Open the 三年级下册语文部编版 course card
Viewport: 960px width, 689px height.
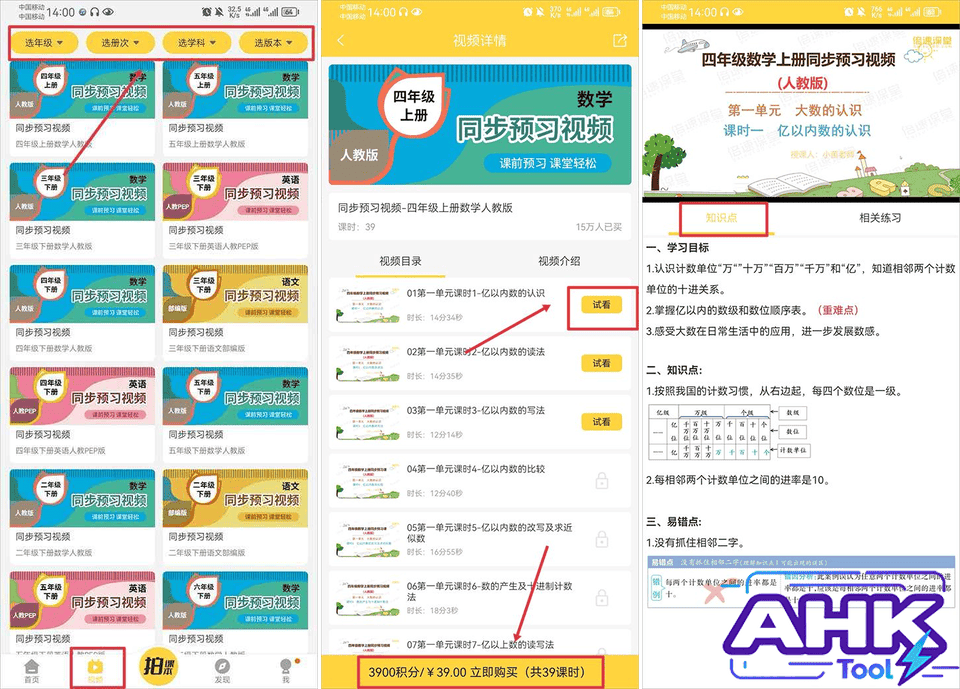tap(235, 312)
